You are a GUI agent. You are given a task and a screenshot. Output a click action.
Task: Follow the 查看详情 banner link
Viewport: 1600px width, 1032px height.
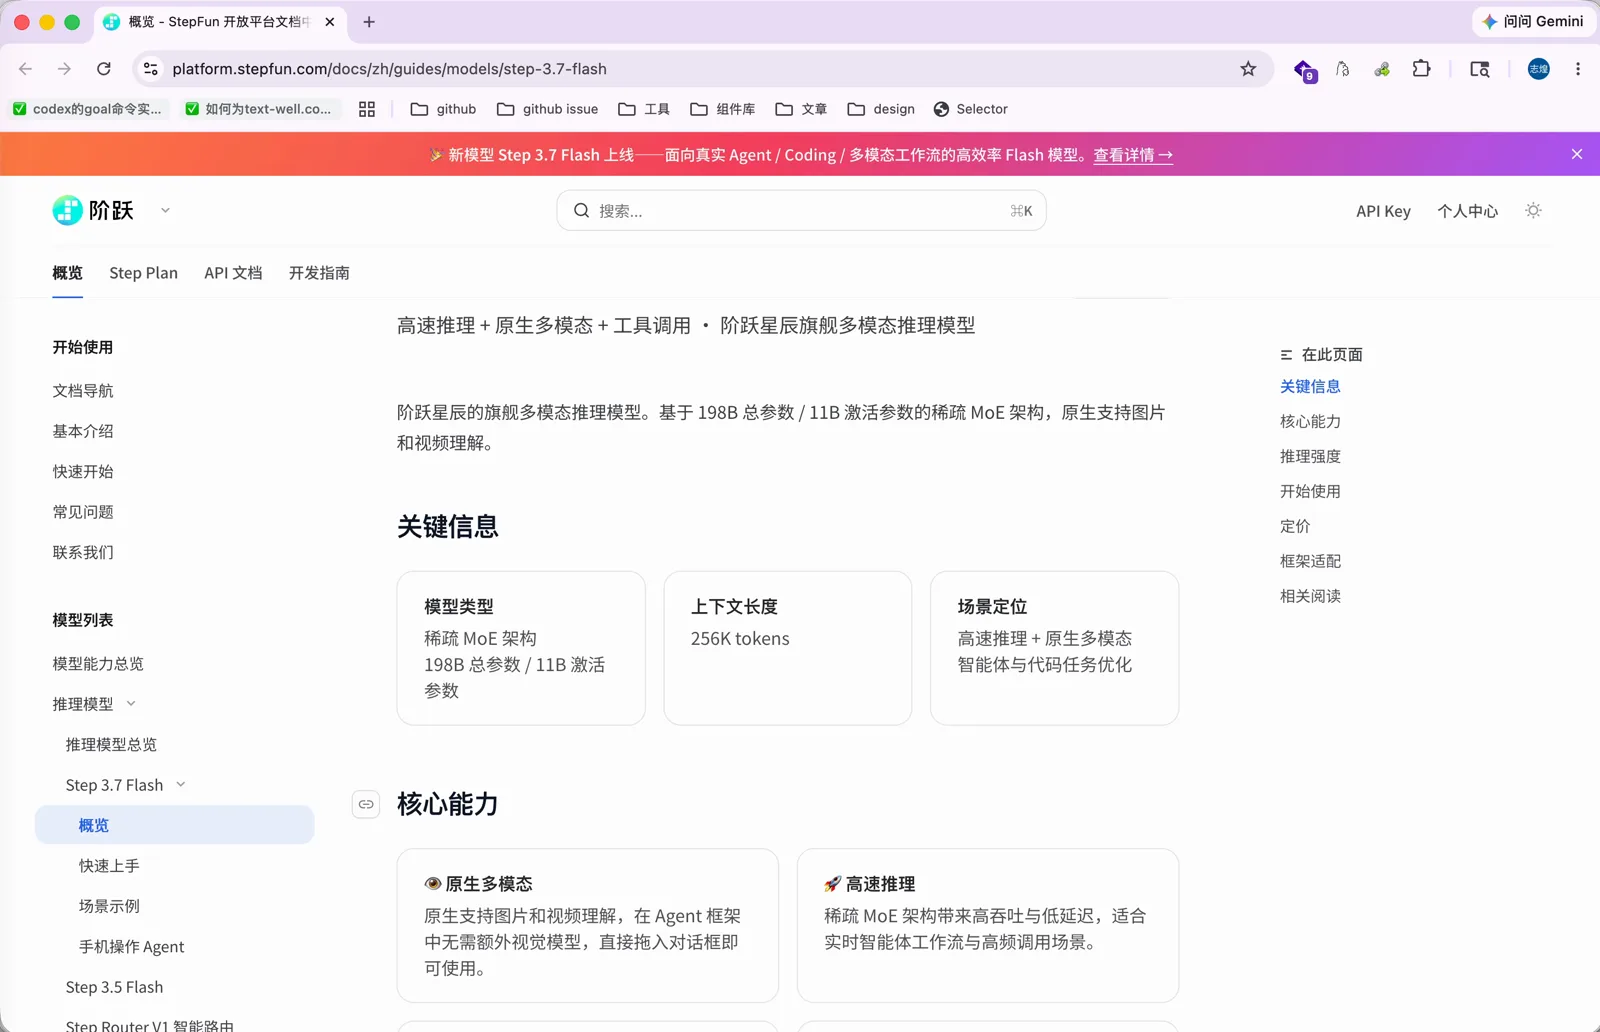(1133, 155)
